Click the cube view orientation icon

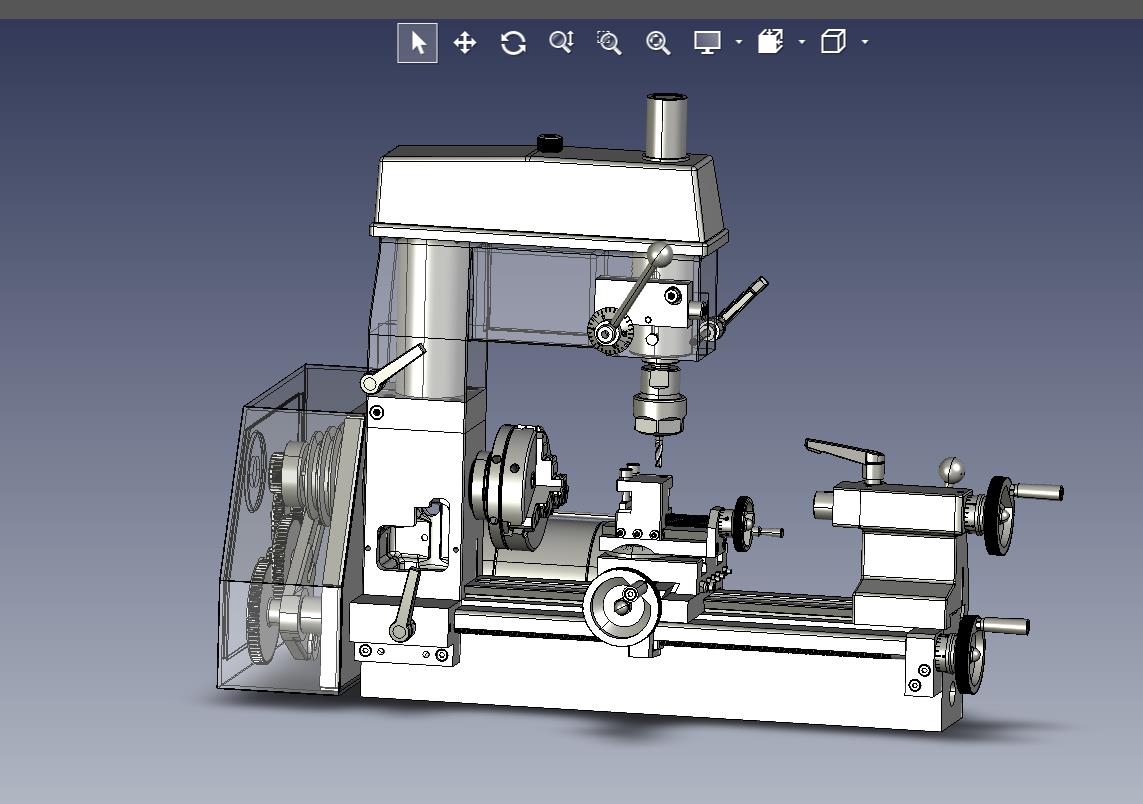pos(833,42)
